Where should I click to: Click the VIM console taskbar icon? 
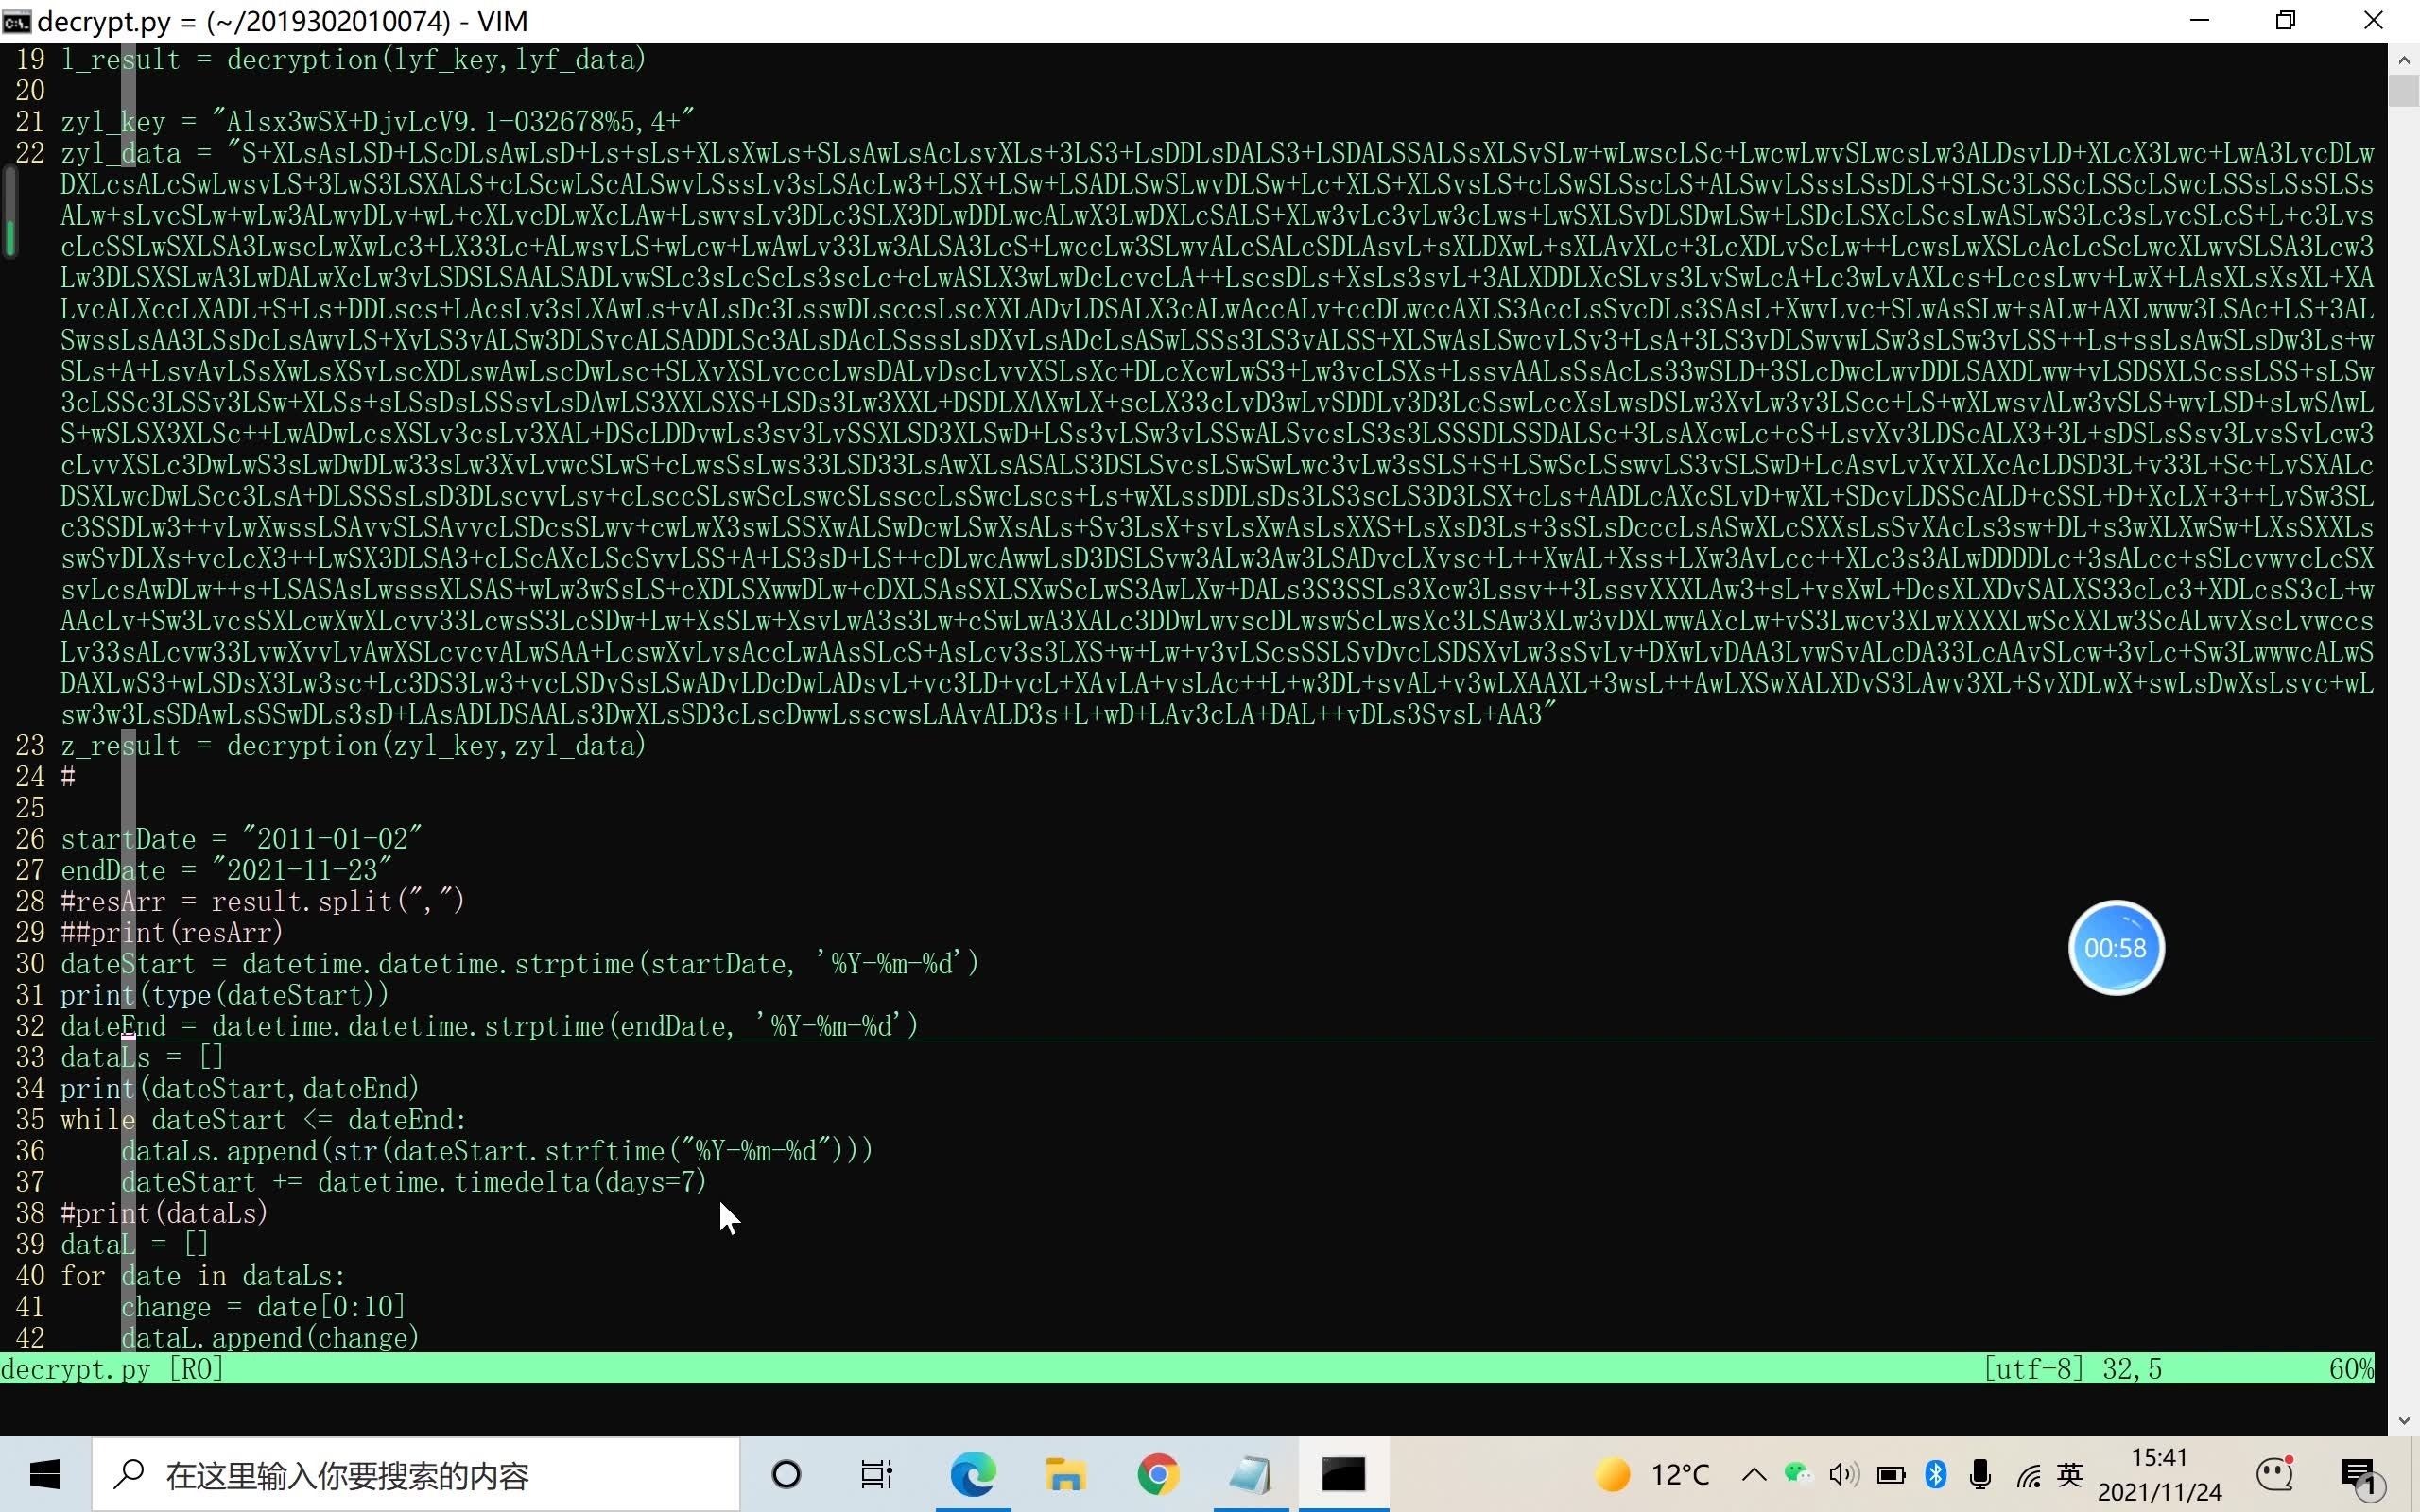(1343, 1475)
